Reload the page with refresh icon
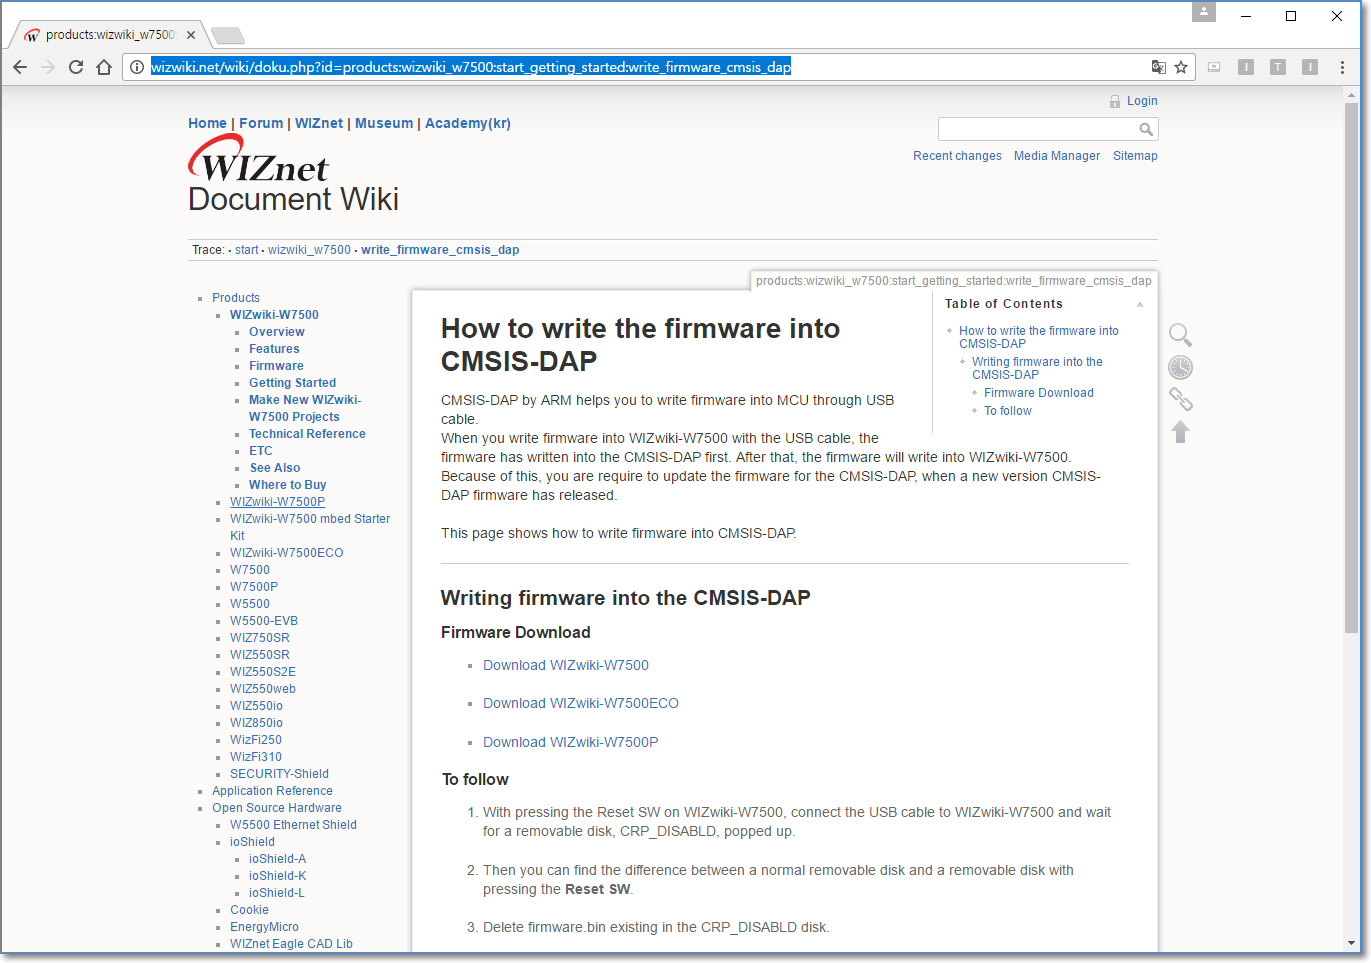Image resolution: width=1371 pixels, height=963 pixels. point(76,67)
